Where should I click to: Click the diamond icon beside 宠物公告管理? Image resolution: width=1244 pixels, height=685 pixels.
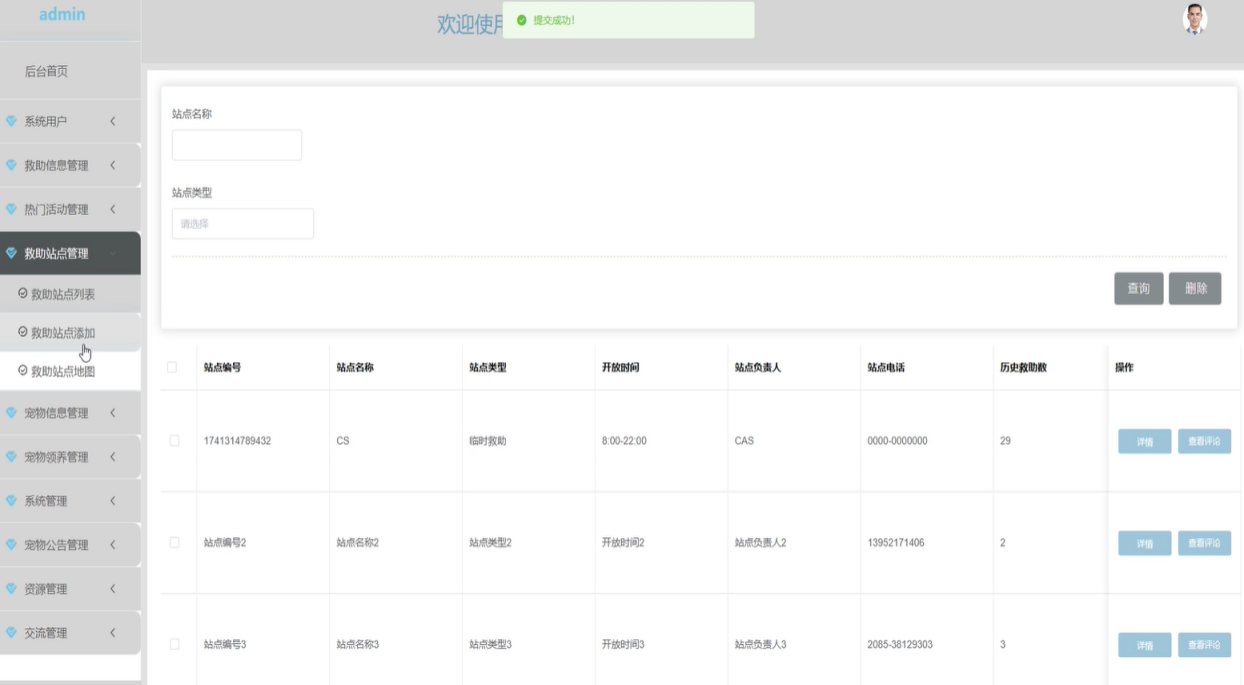pyautogui.click(x=11, y=545)
